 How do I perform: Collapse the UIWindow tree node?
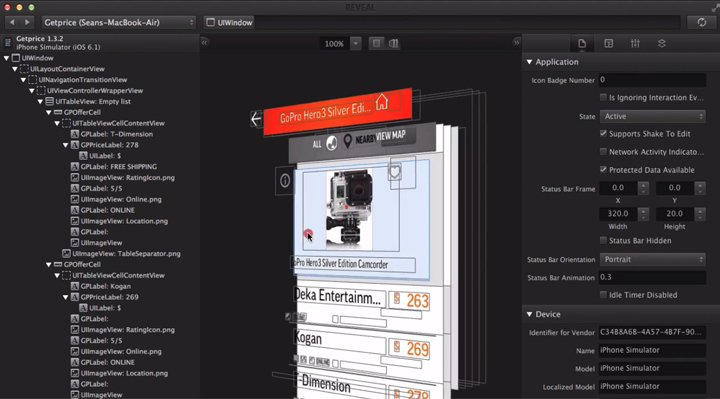pyautogui.click(x=6, y=58)
